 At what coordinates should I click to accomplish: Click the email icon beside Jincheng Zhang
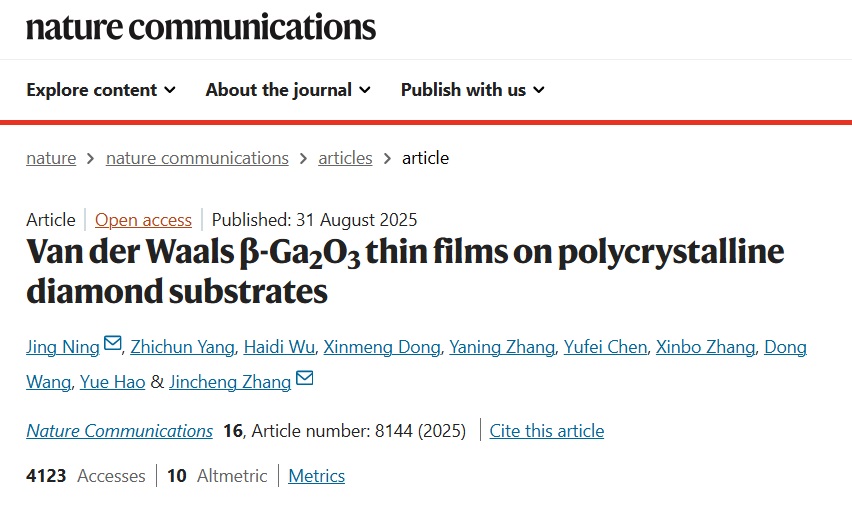(305, 379)
